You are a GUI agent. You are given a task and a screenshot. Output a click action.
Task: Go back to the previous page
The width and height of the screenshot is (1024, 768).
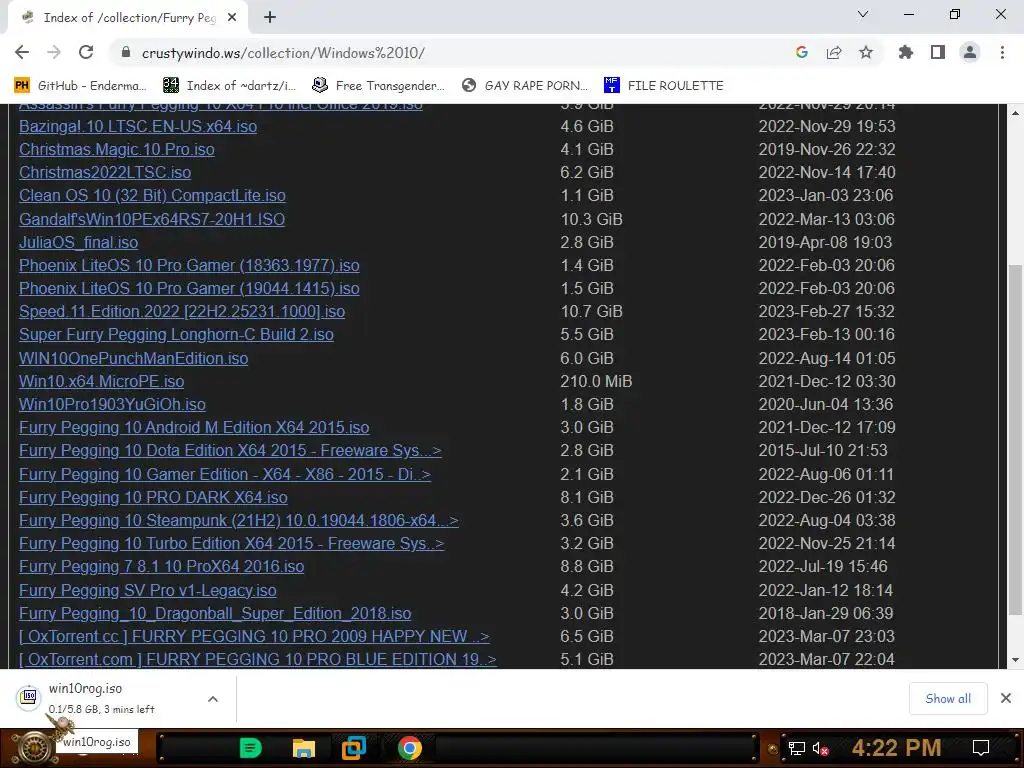[22, 52]
